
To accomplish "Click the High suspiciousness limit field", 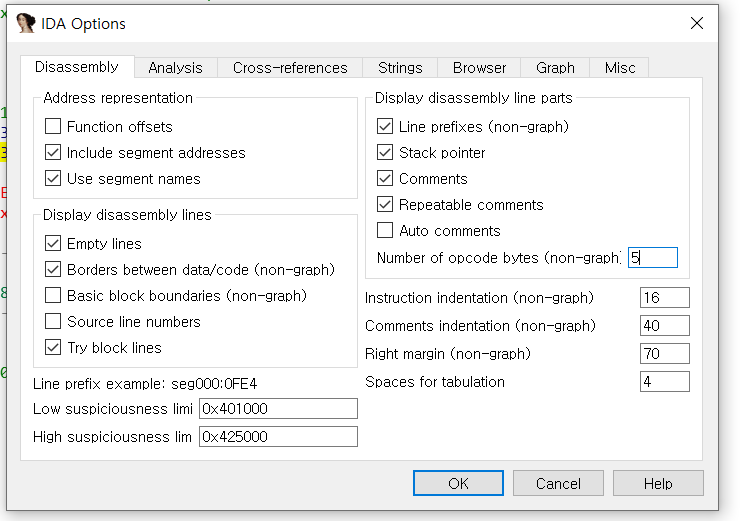I will tap(278, 436).
